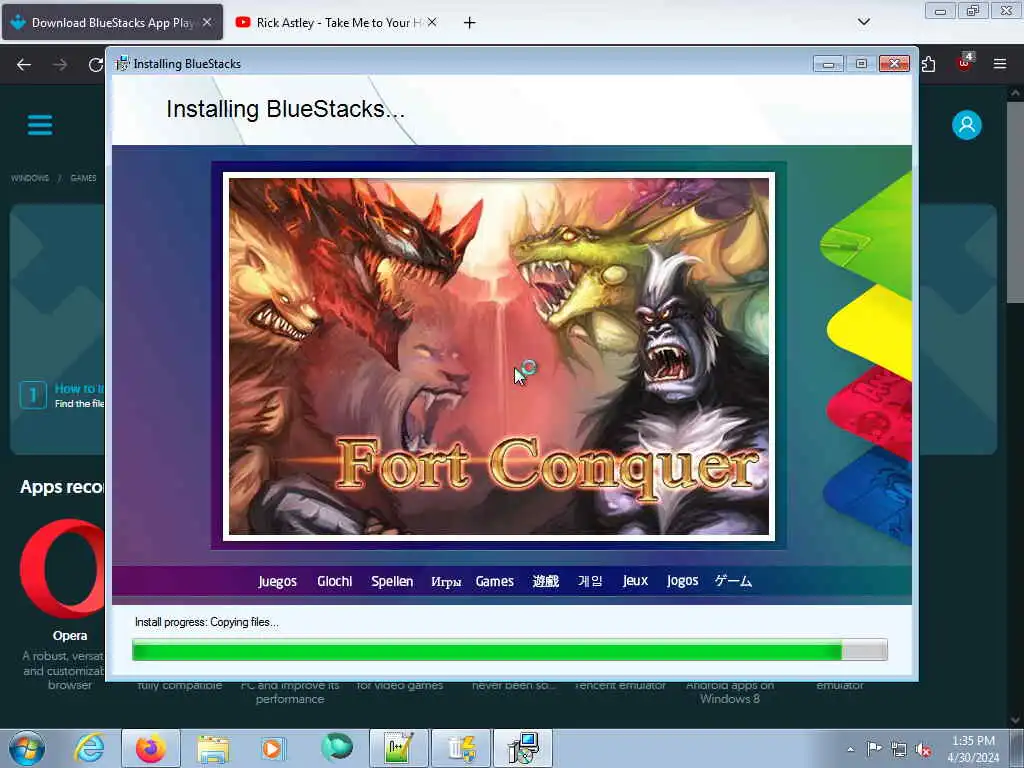
Task: Close the Rick Astley browser tab
Action: (x=432, y=22)
